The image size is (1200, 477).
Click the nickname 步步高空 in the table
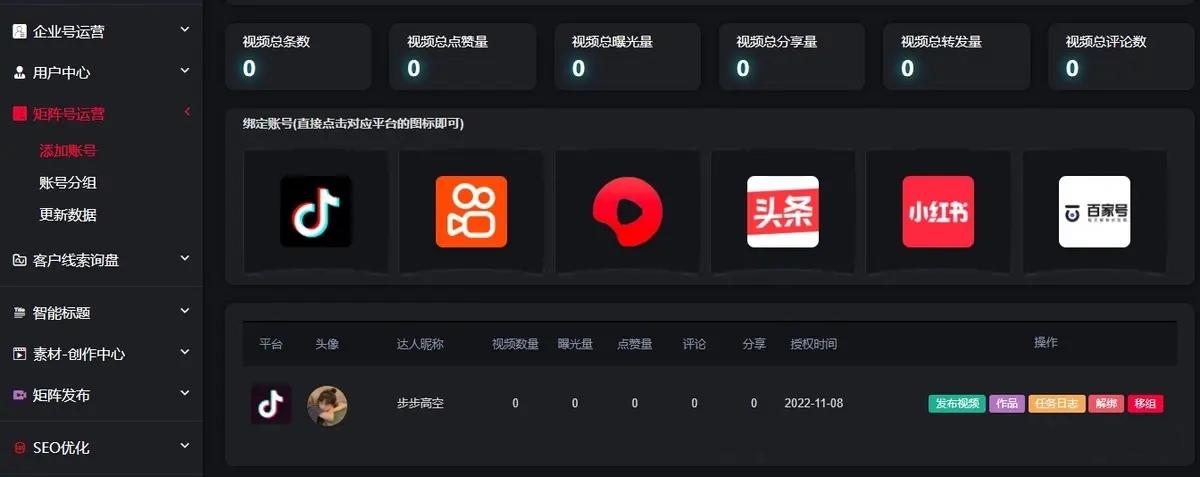(x=420, y=404)
